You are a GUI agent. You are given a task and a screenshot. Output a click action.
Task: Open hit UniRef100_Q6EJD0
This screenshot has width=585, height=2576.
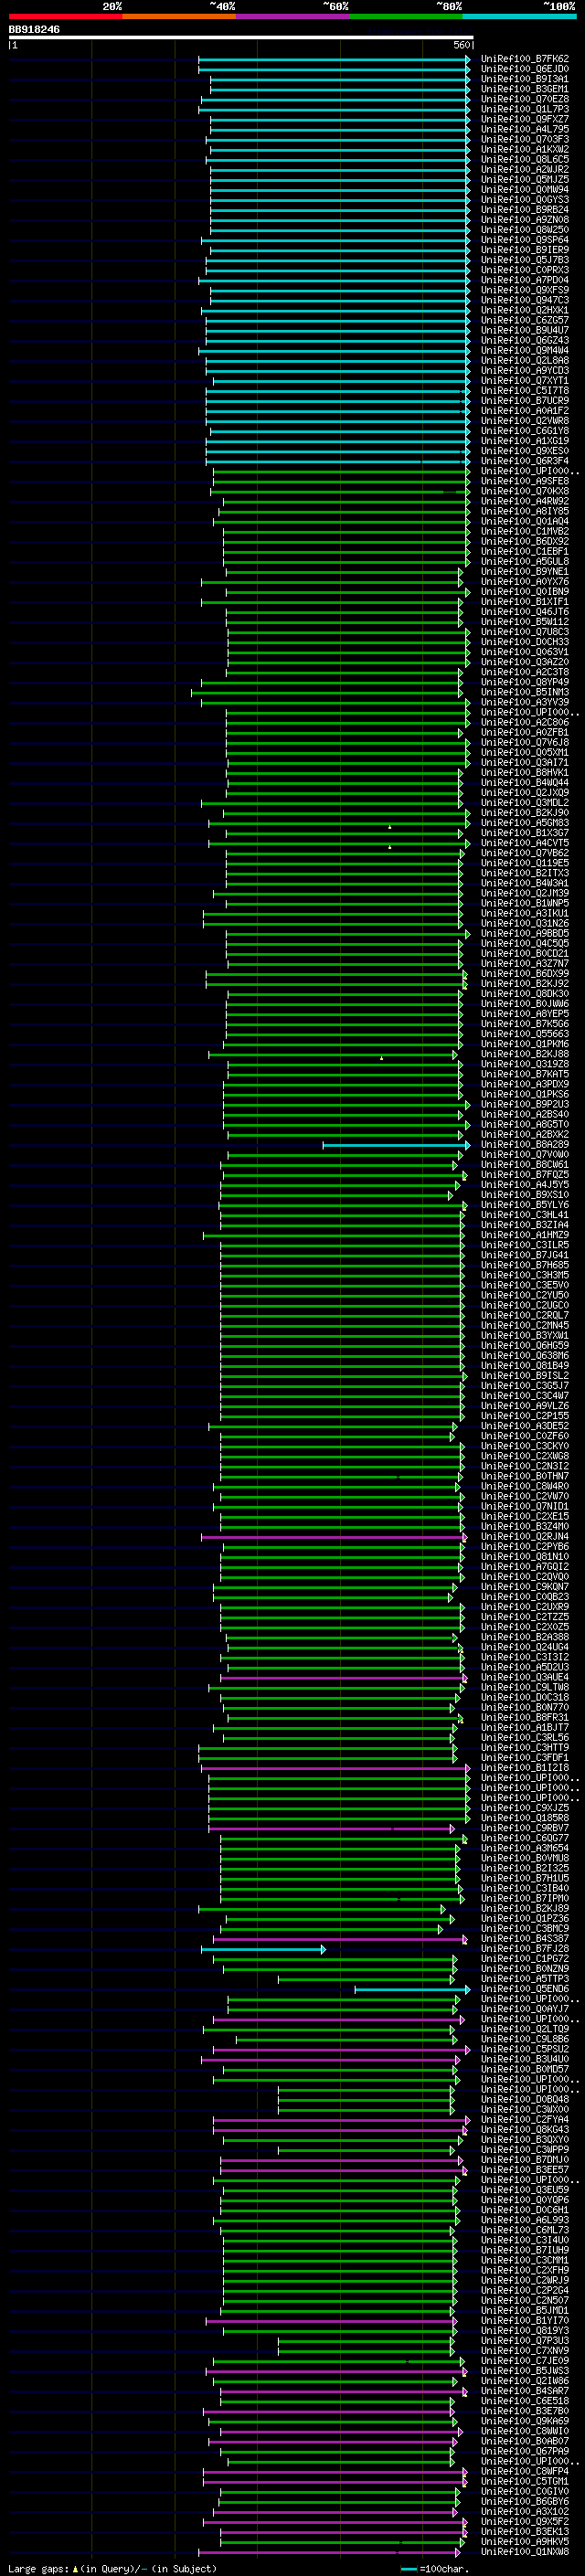click(525, 69)
